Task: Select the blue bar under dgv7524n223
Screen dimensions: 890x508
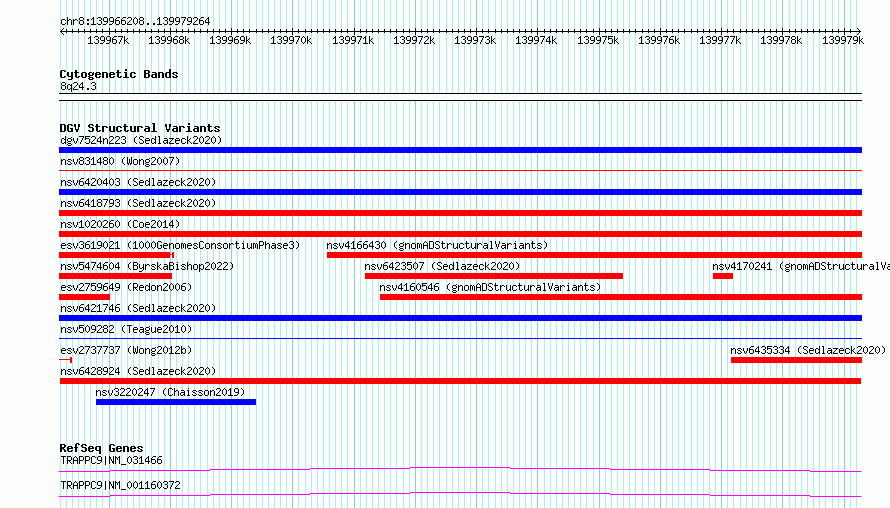Action: pos(460,150)
